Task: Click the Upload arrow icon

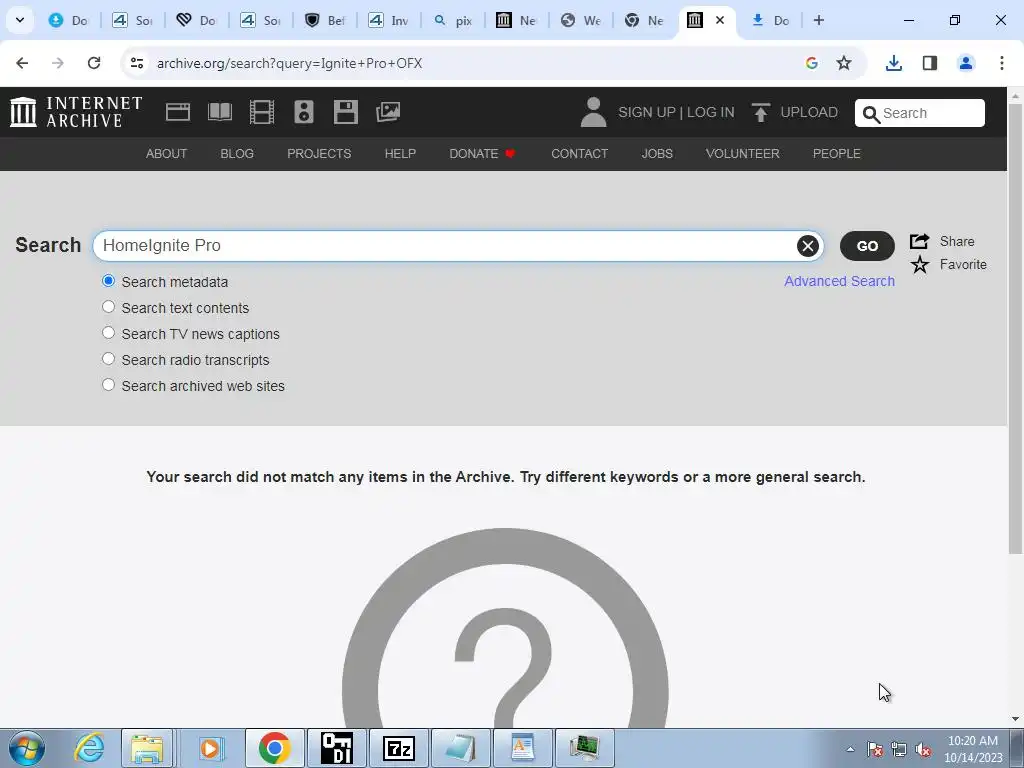Action: point(760,112)
